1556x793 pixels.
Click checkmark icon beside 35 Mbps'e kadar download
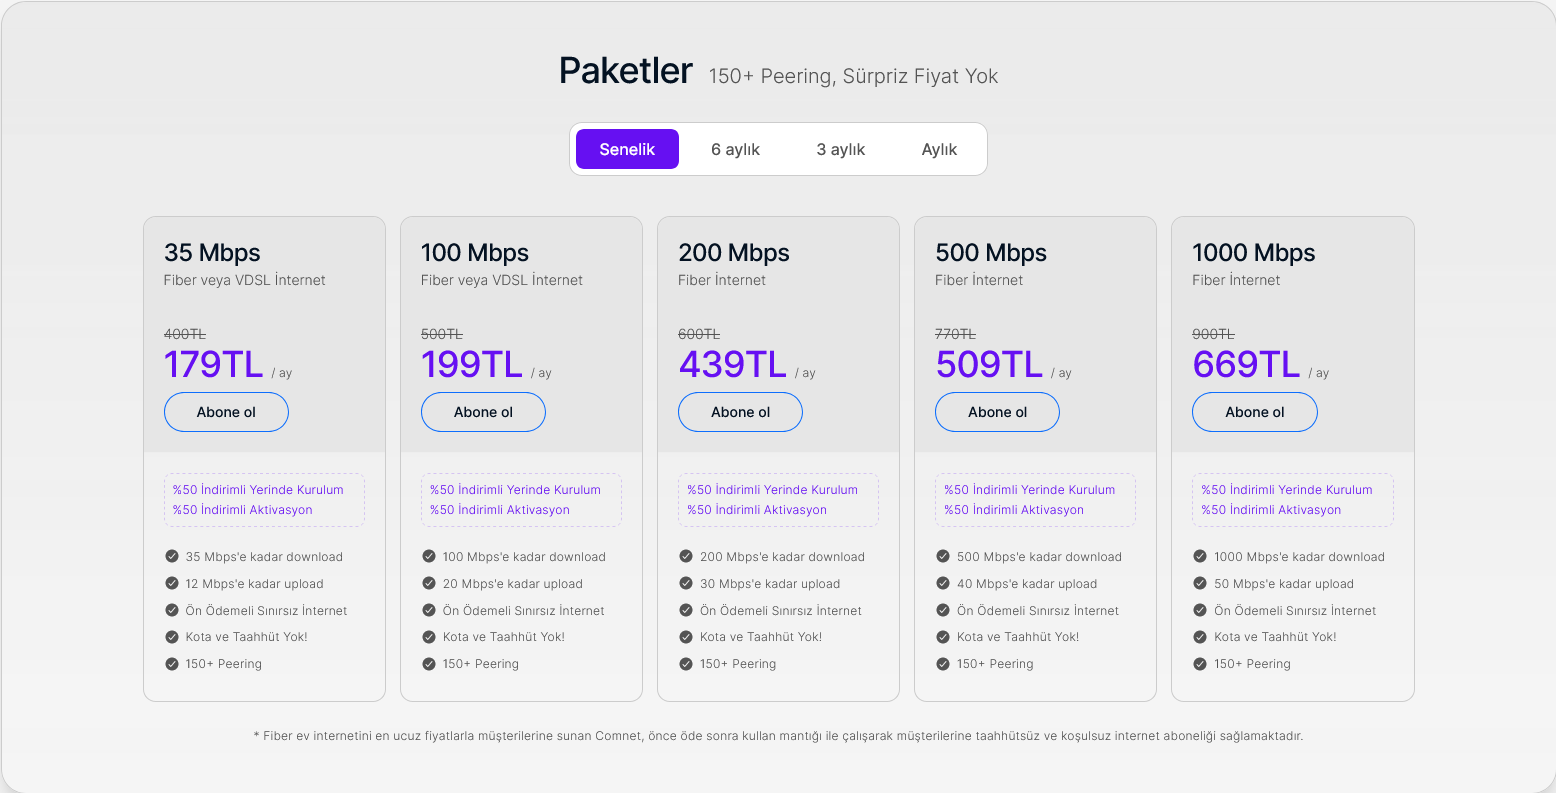(x=171, y=556)
